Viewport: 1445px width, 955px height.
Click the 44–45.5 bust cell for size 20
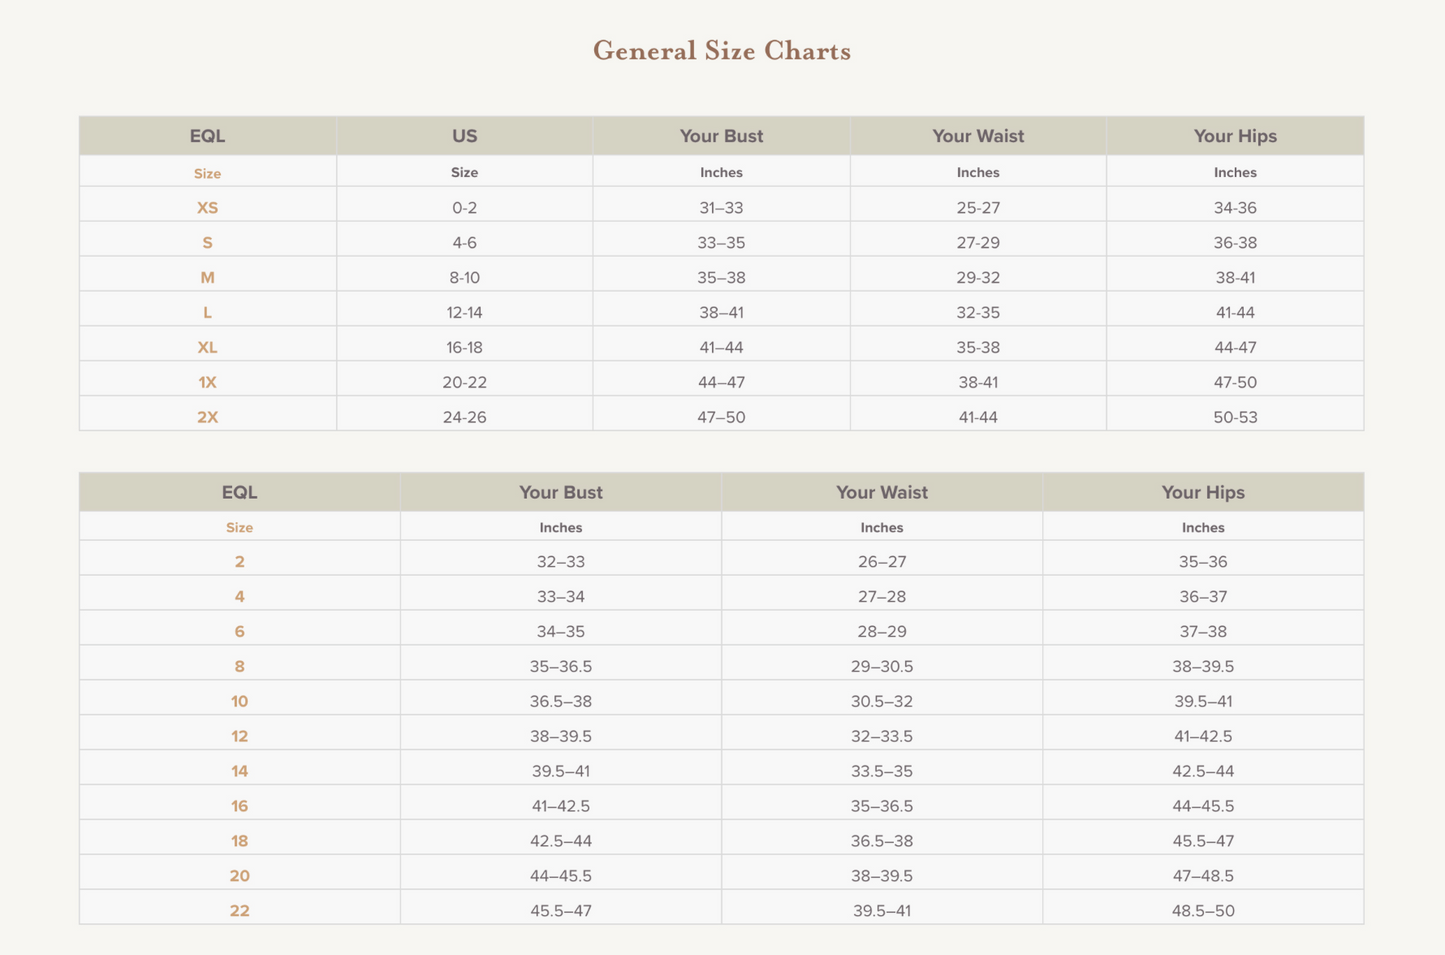point(560,876)
